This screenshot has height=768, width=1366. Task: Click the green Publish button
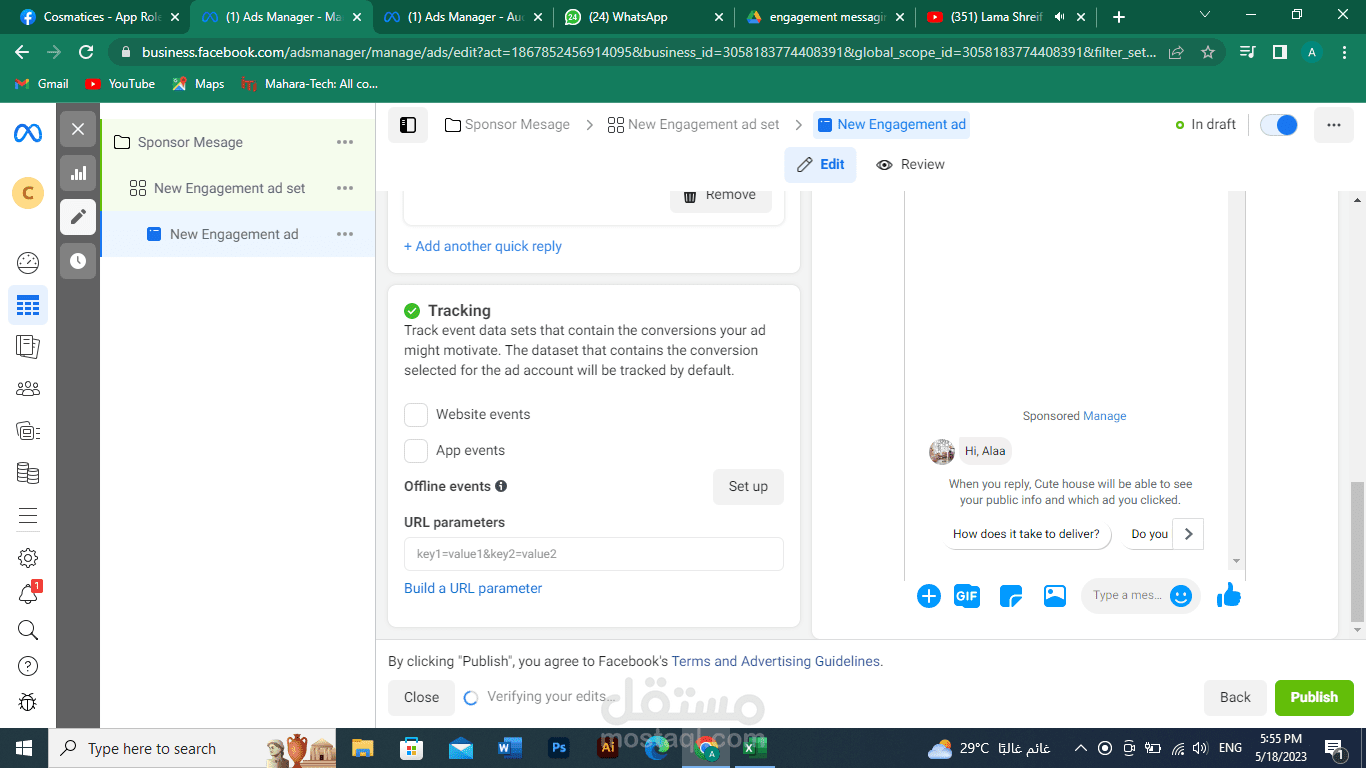pyautogui.click(x=1314, y=697)
